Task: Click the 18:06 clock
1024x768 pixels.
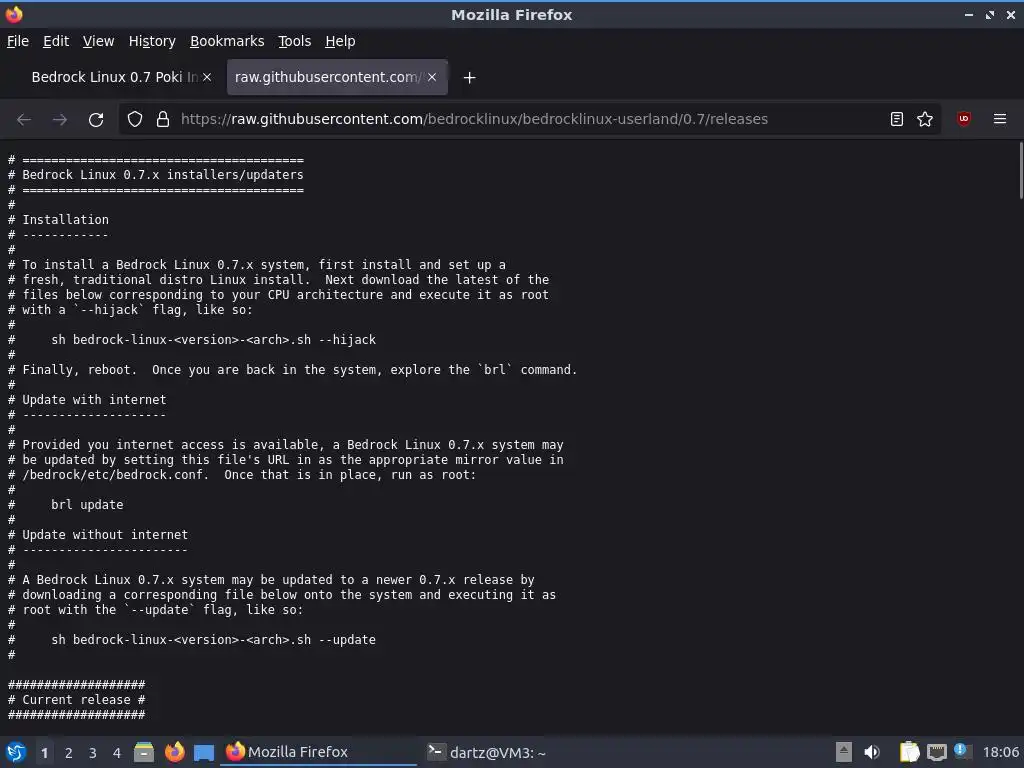Action: 1000,752
